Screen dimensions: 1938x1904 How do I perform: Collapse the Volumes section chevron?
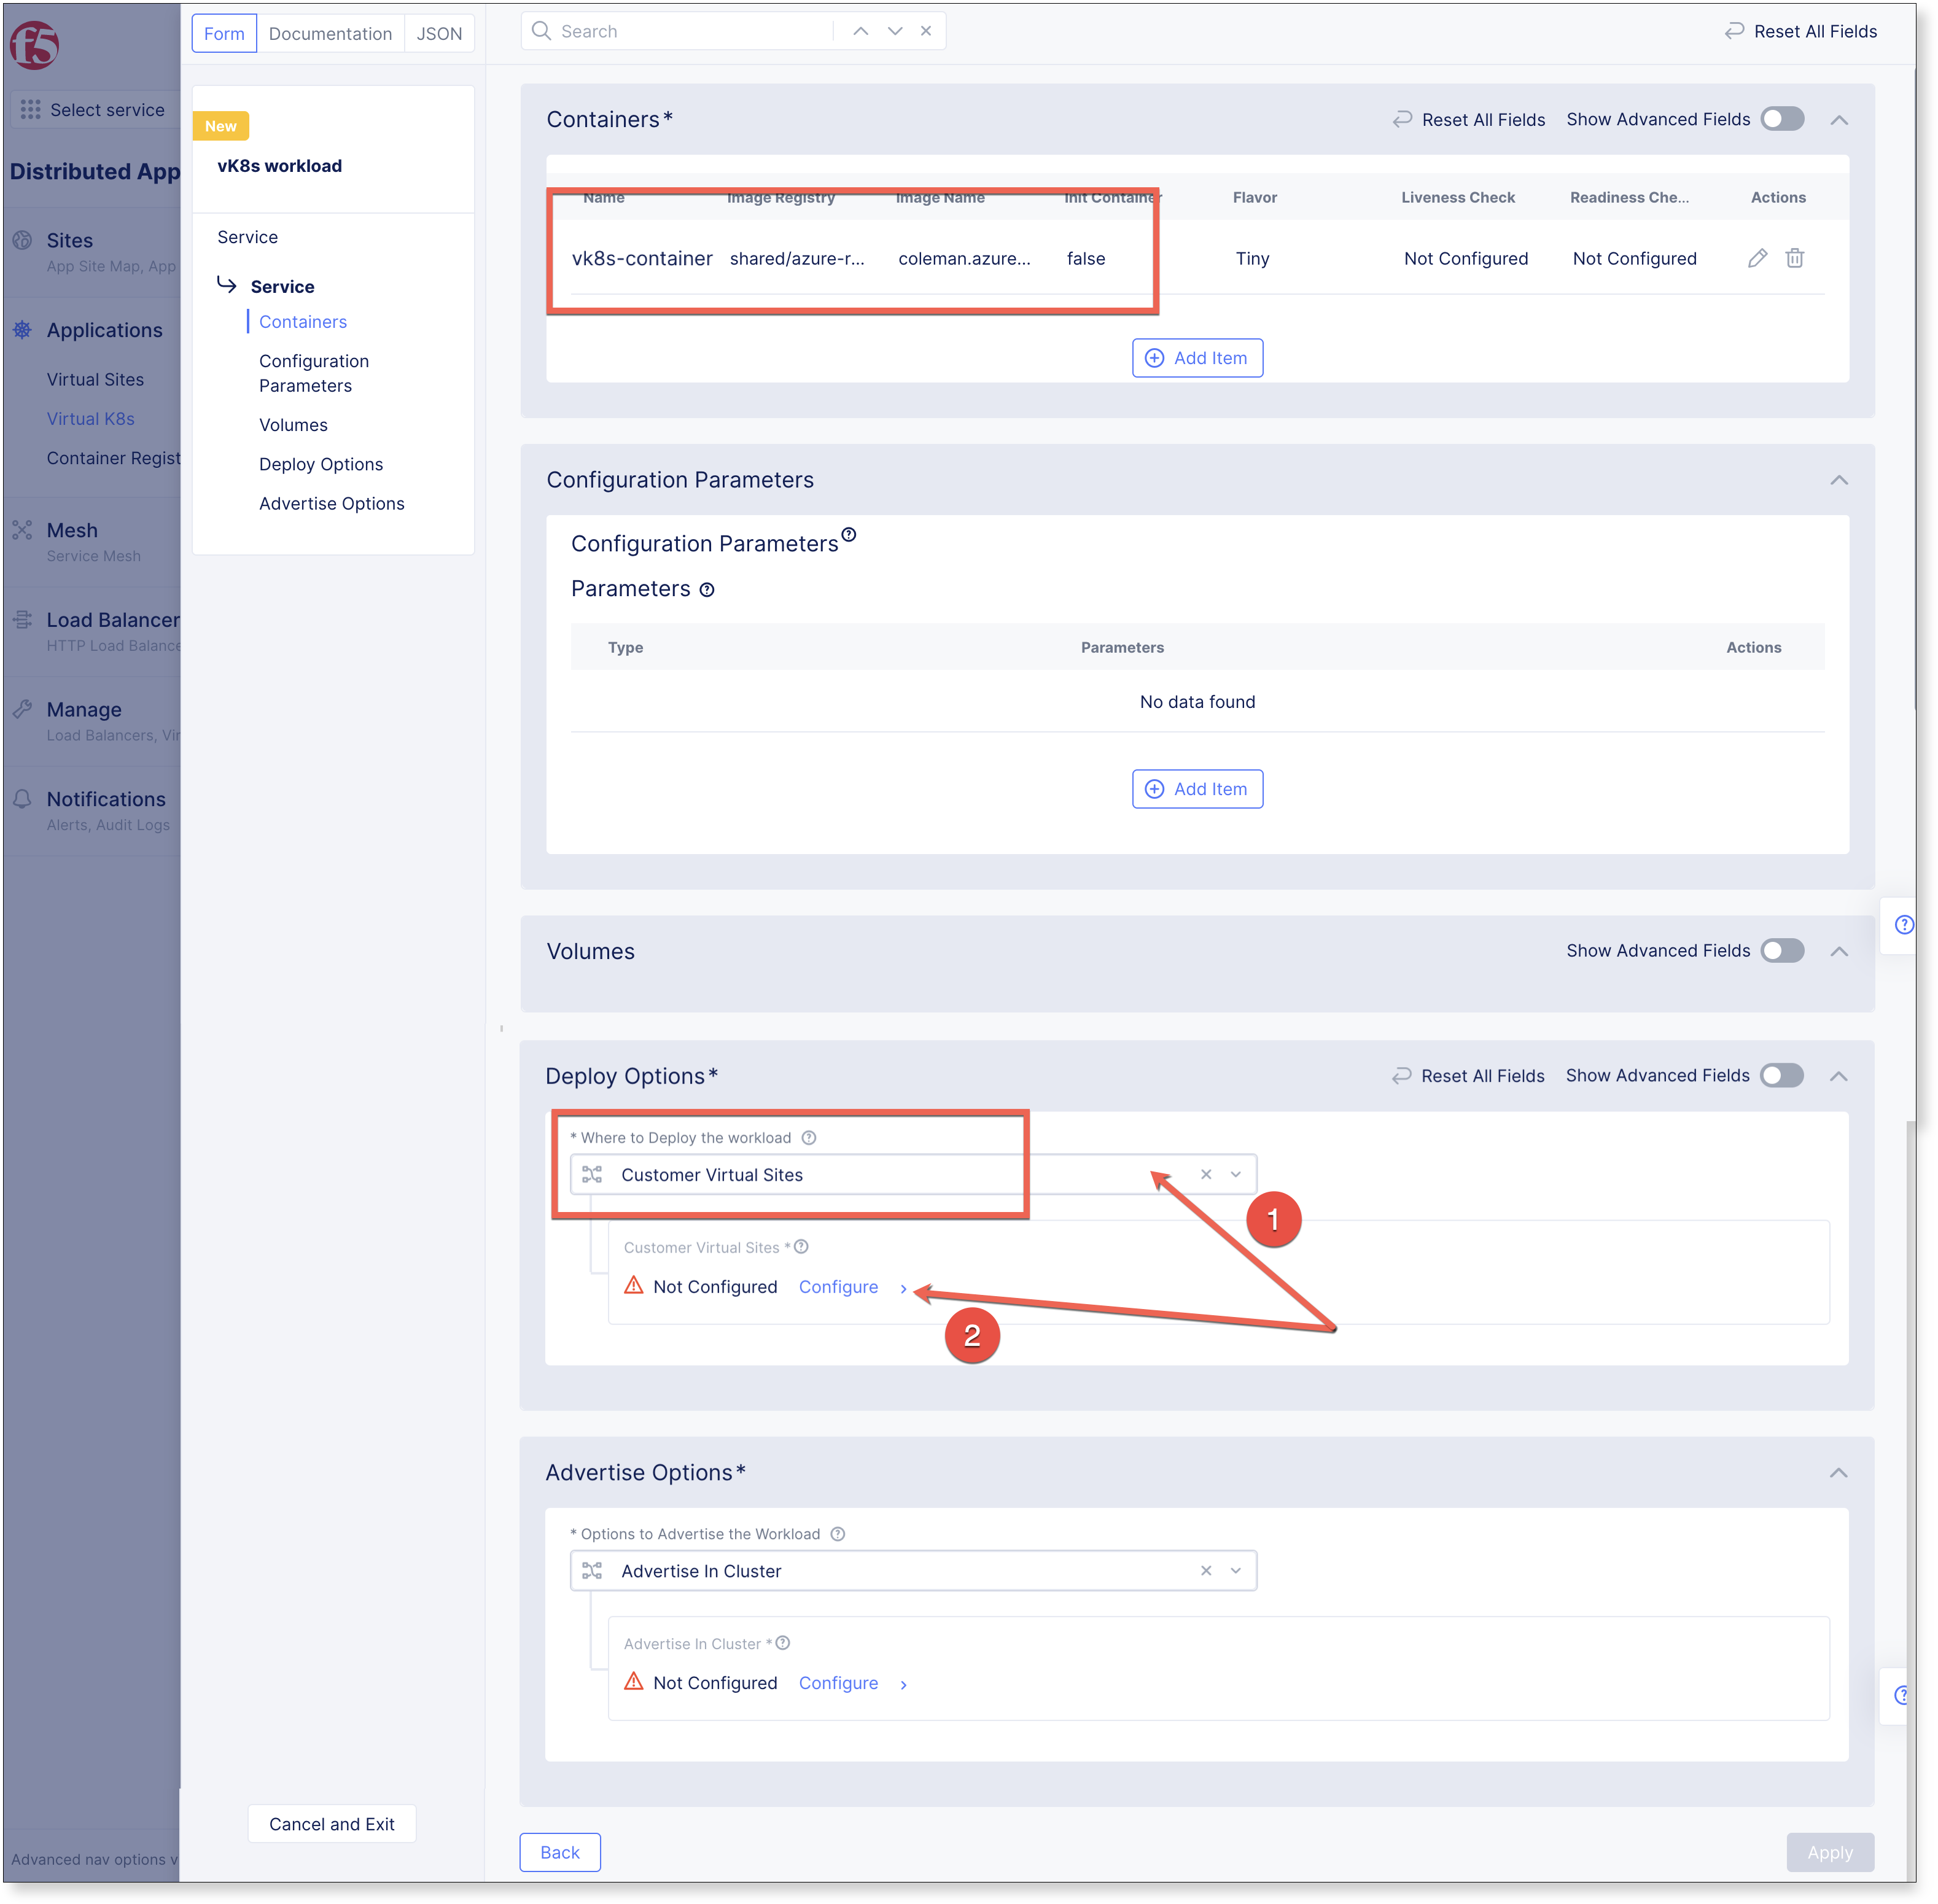click(1838, 951)
